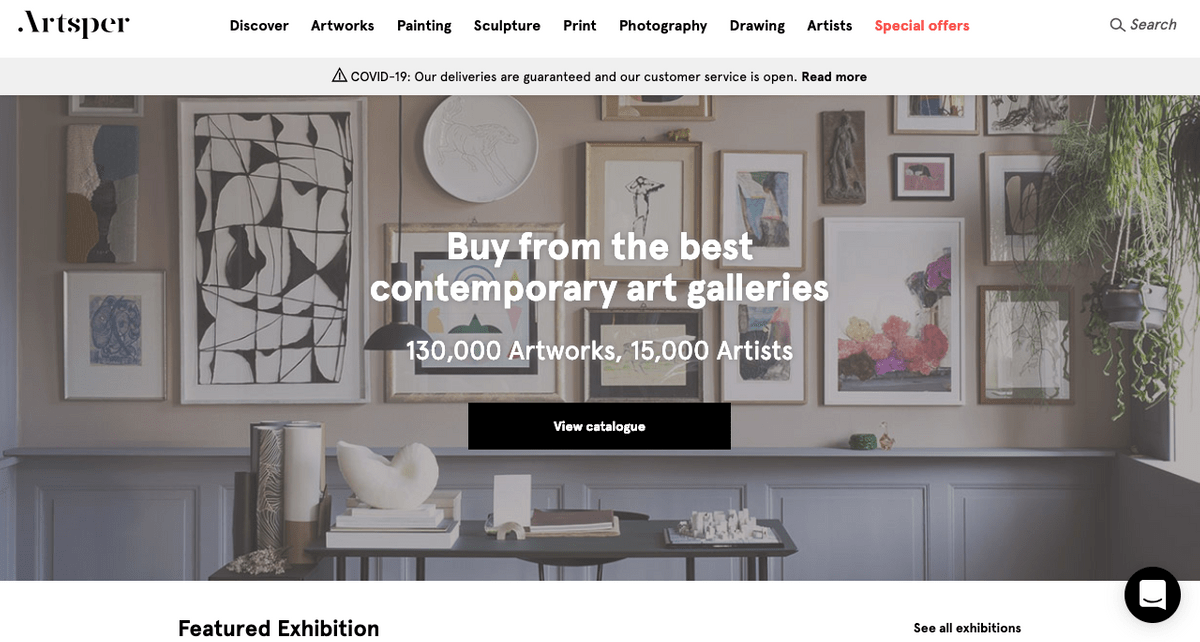Select Sculpture in the navigation
This screenshot has width=1200, height=642.
point(507,26)
